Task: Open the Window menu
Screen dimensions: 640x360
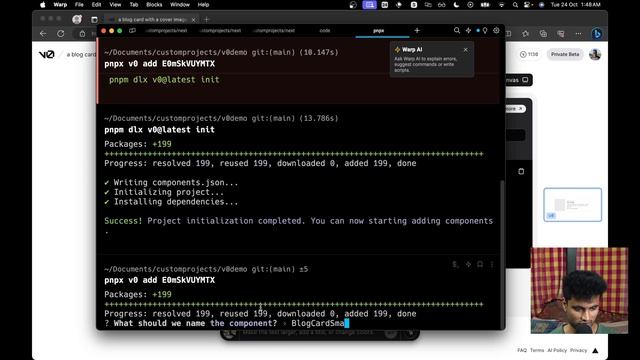Action: [x=180, y=5]
